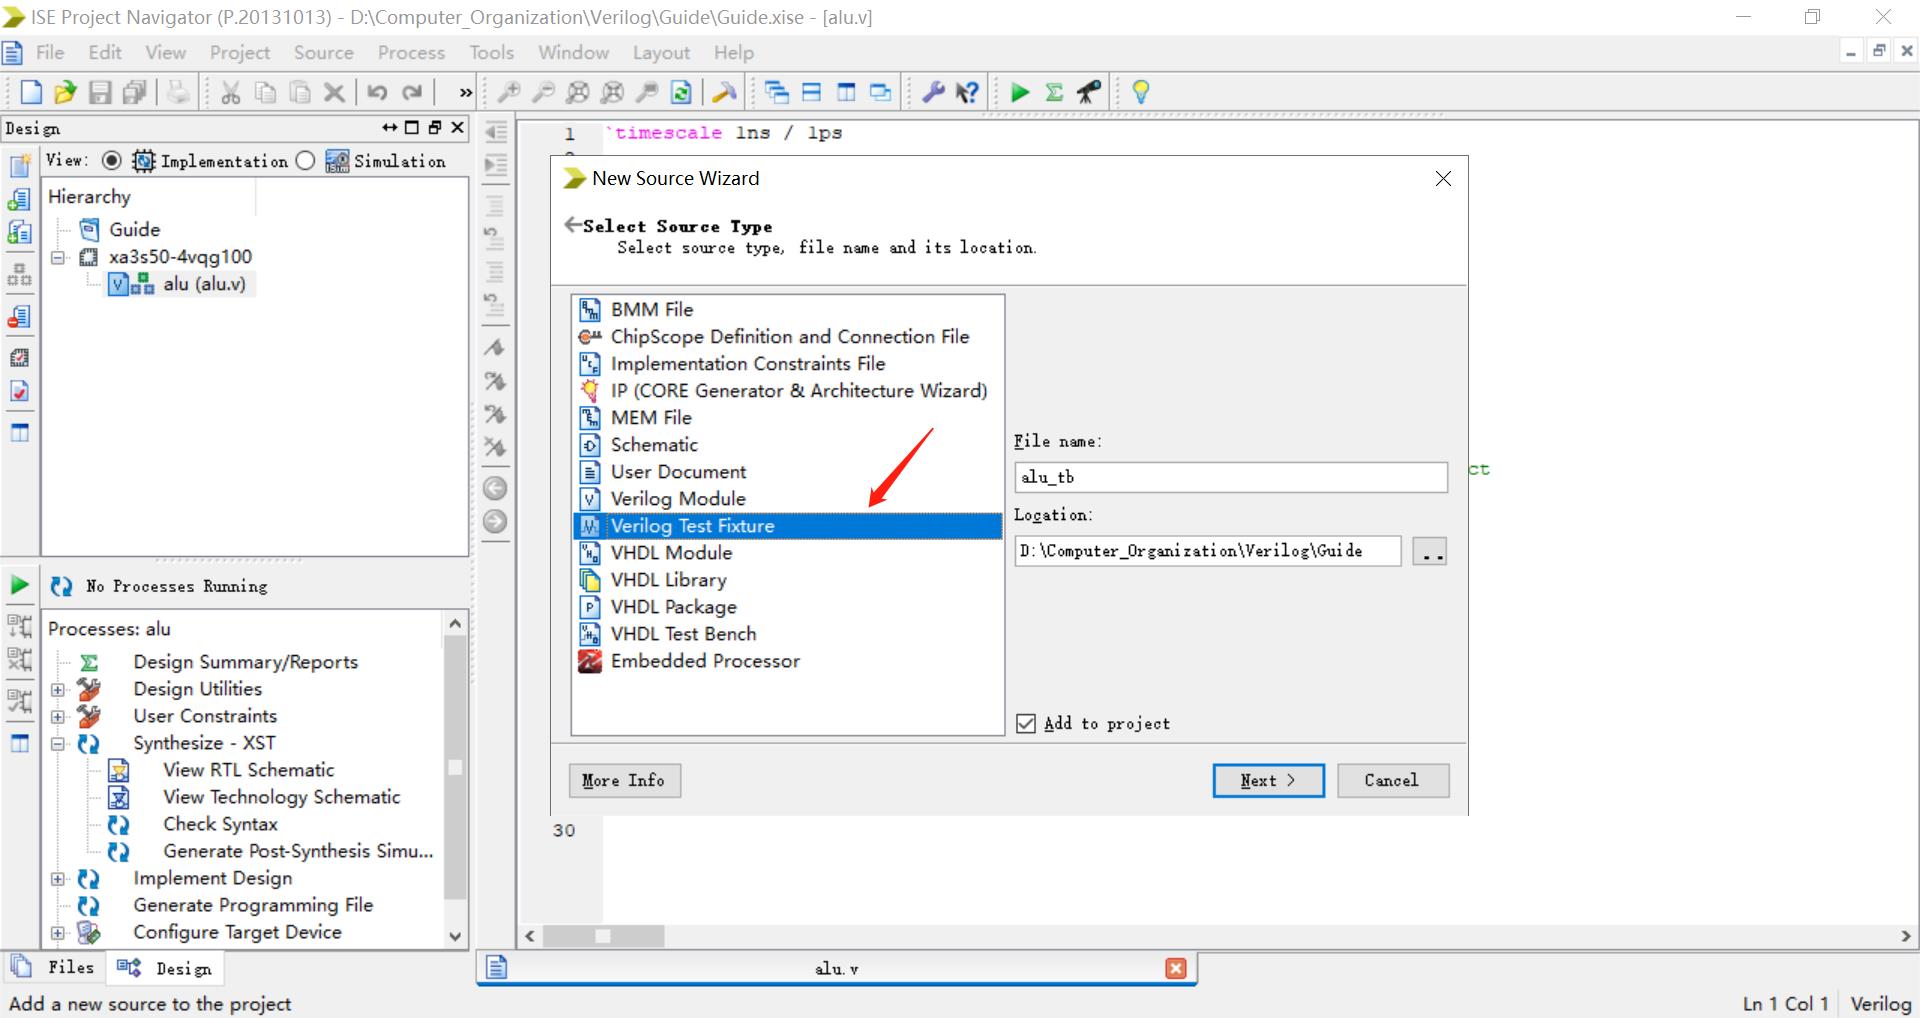This screenshot has width=1920, height=1018.
Task: Click the Tile Horizontally windows icon
Action: tap(812, 92)
